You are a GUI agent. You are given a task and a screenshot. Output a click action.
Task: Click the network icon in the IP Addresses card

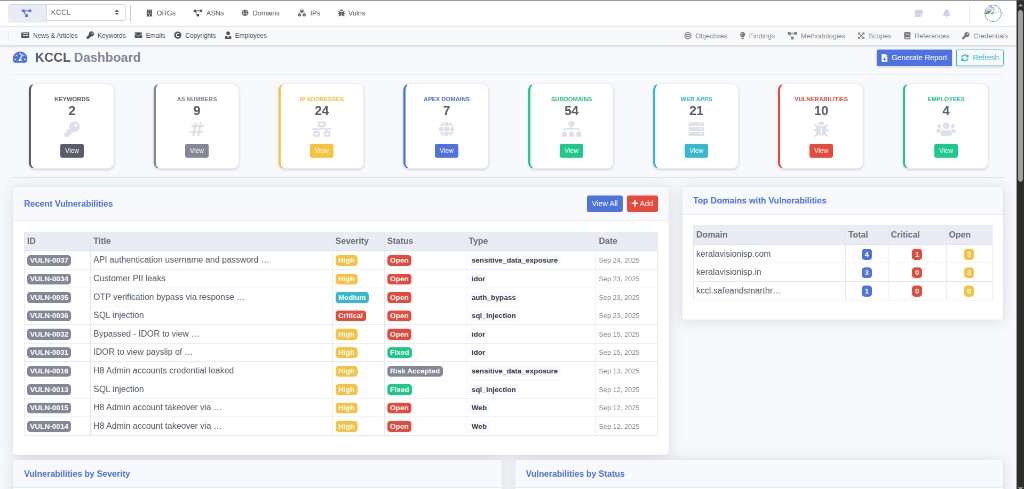tap(321, 129)
